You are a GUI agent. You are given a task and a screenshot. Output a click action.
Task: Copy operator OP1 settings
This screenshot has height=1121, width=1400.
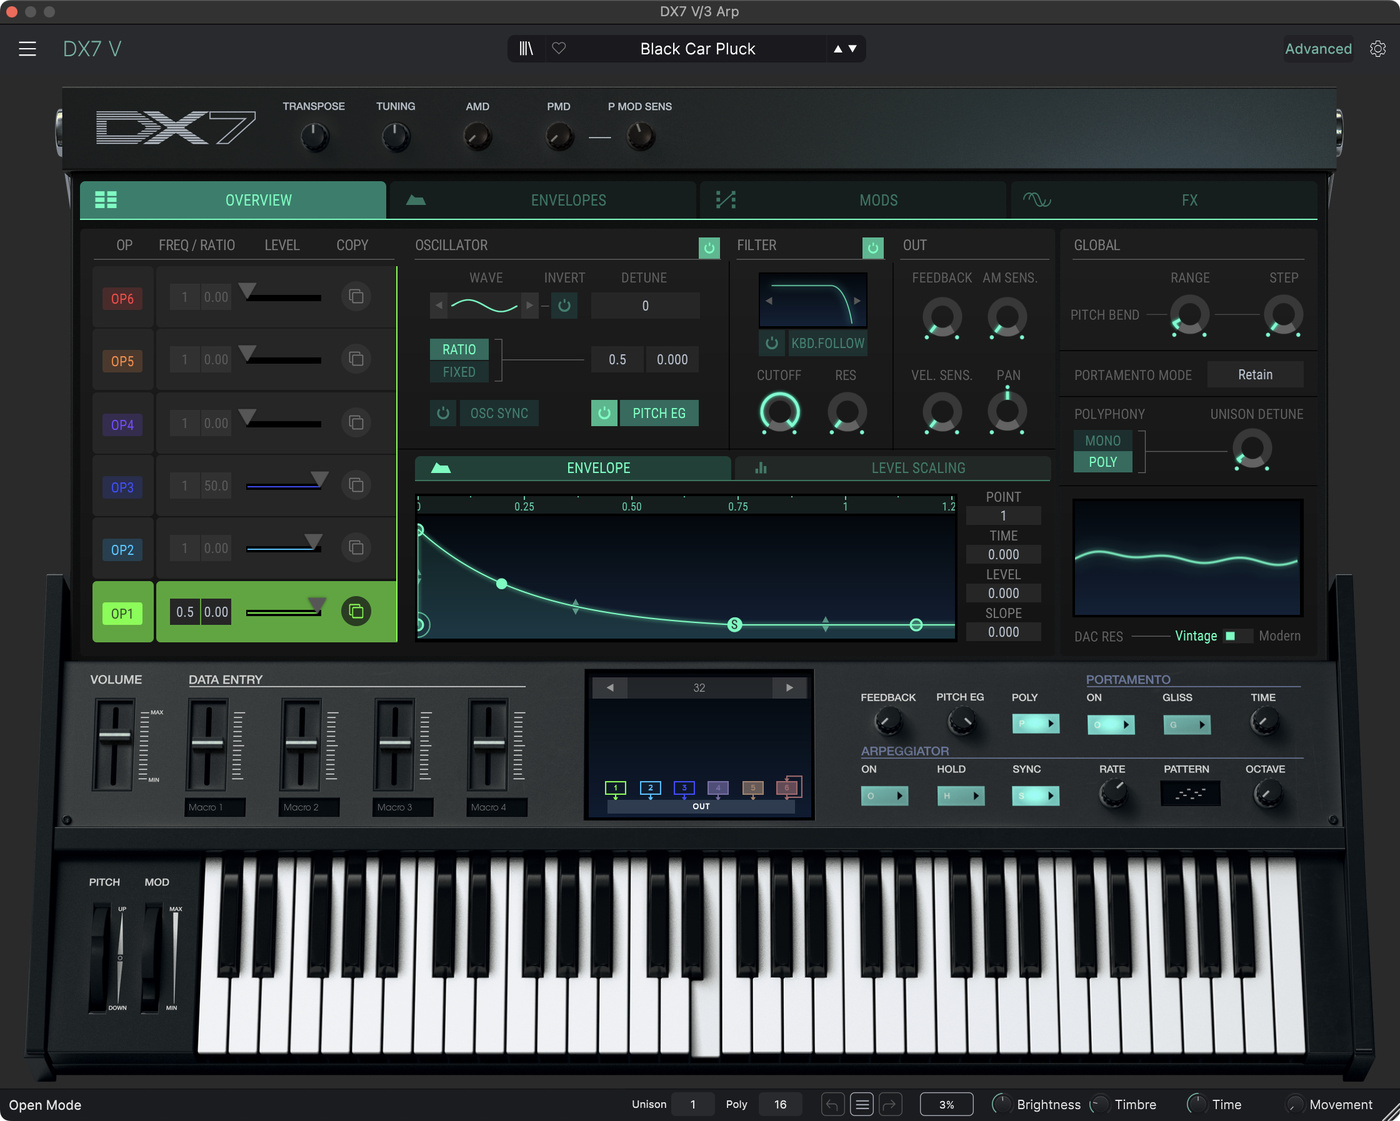(356, 611)
